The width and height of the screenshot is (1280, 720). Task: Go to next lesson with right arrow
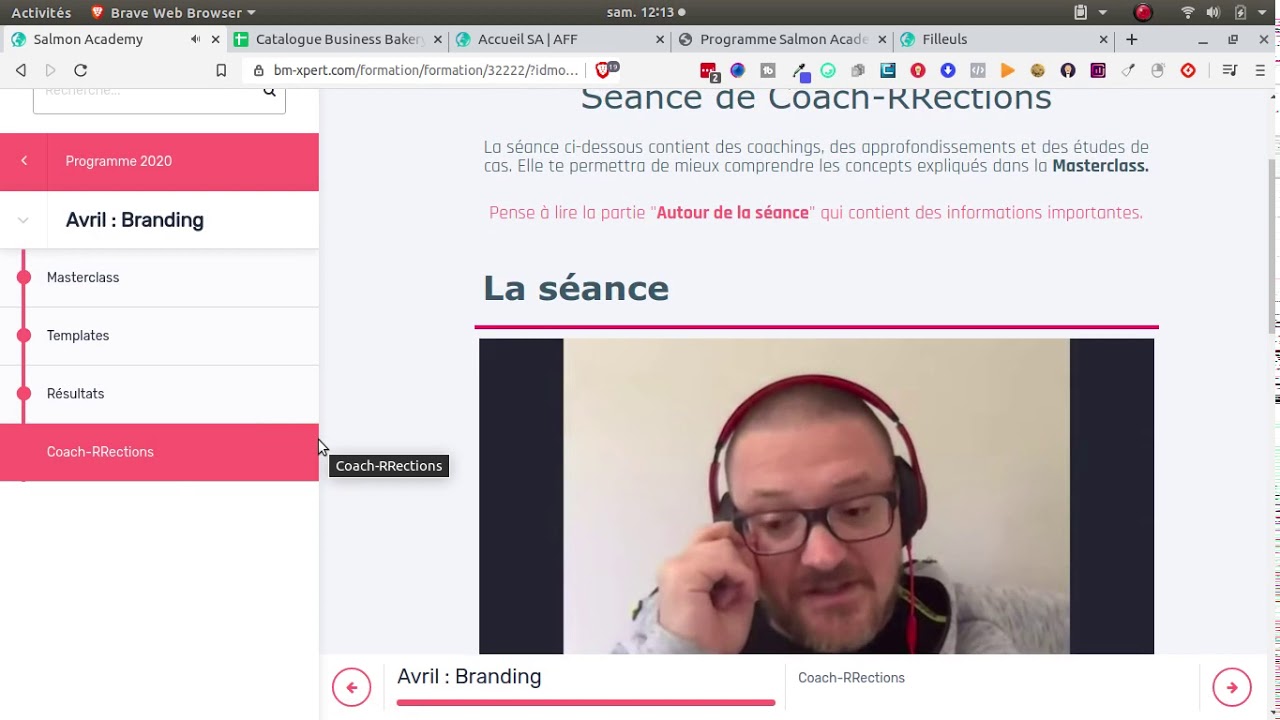[1231, 687]
